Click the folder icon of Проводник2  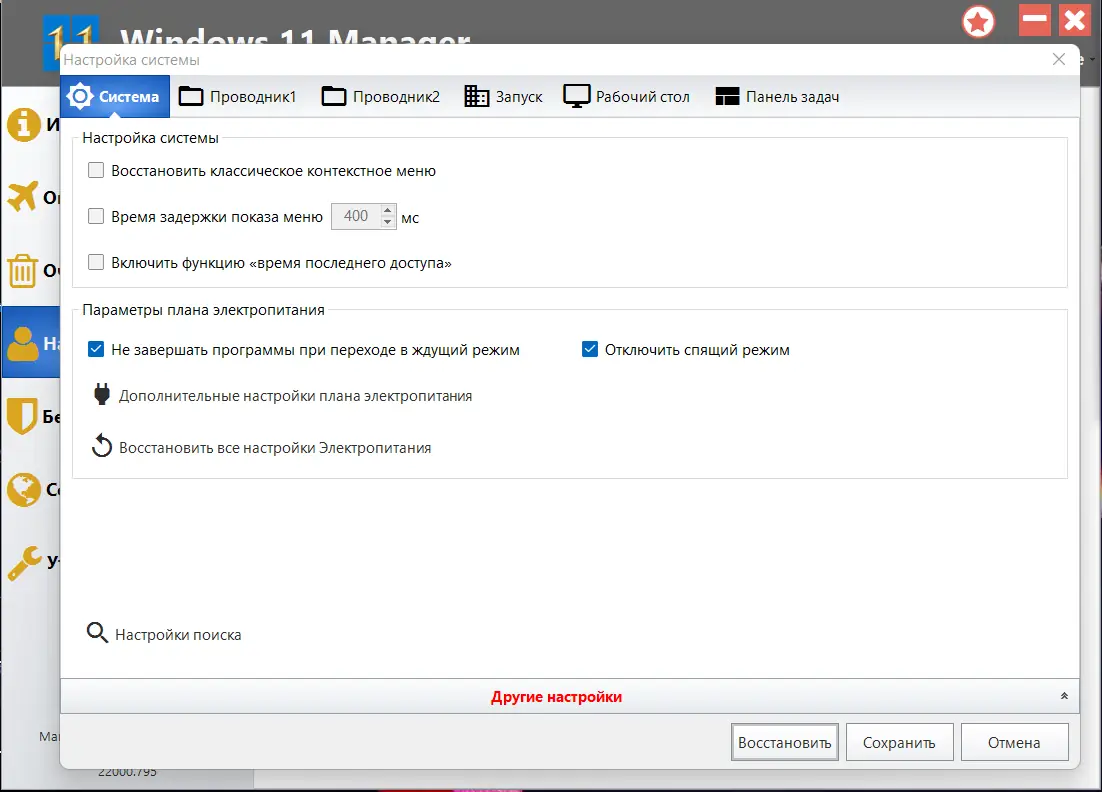point(334,96)
